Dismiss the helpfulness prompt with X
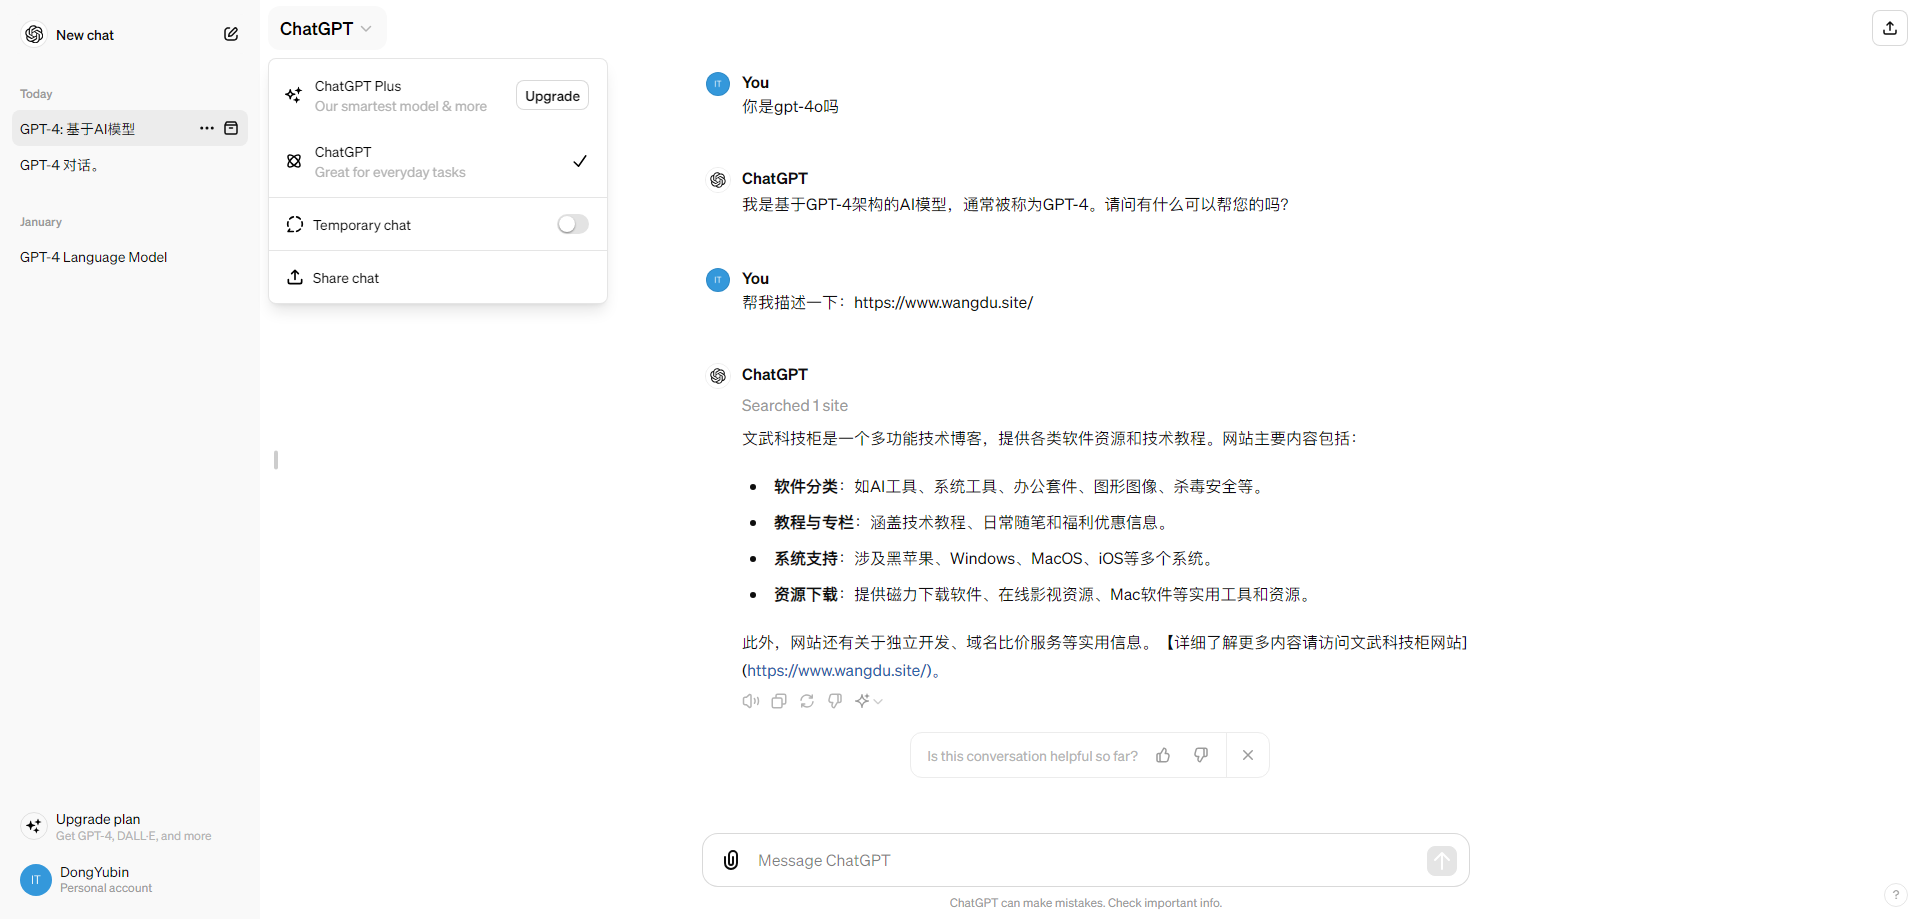The width and height of the screenshot is (1920, 919). click(1248, 755)
